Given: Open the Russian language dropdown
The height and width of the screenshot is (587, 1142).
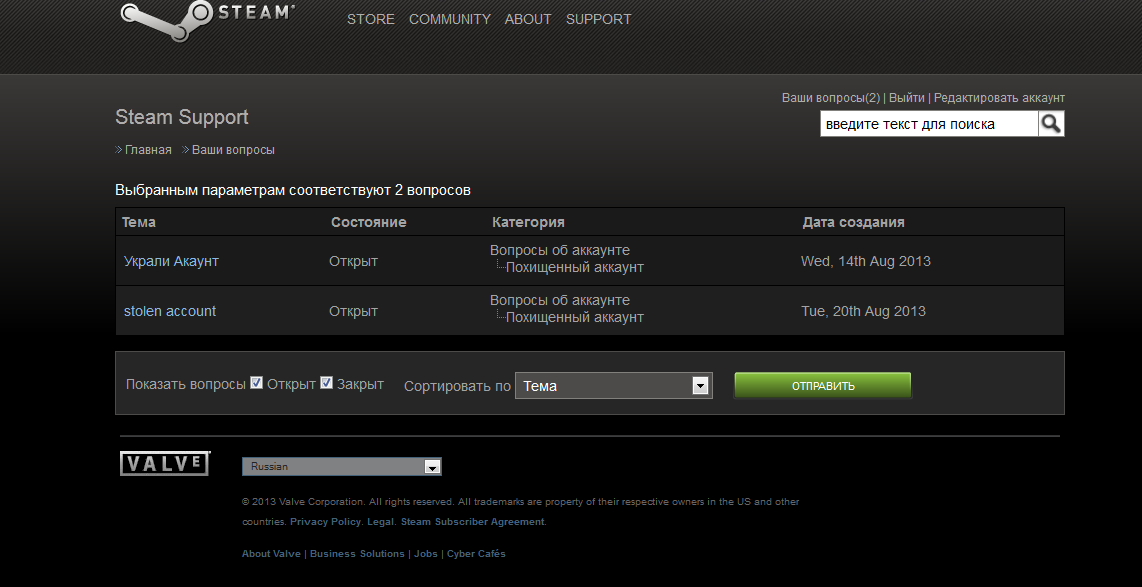Looking at the screenshot, I should 342,467.
